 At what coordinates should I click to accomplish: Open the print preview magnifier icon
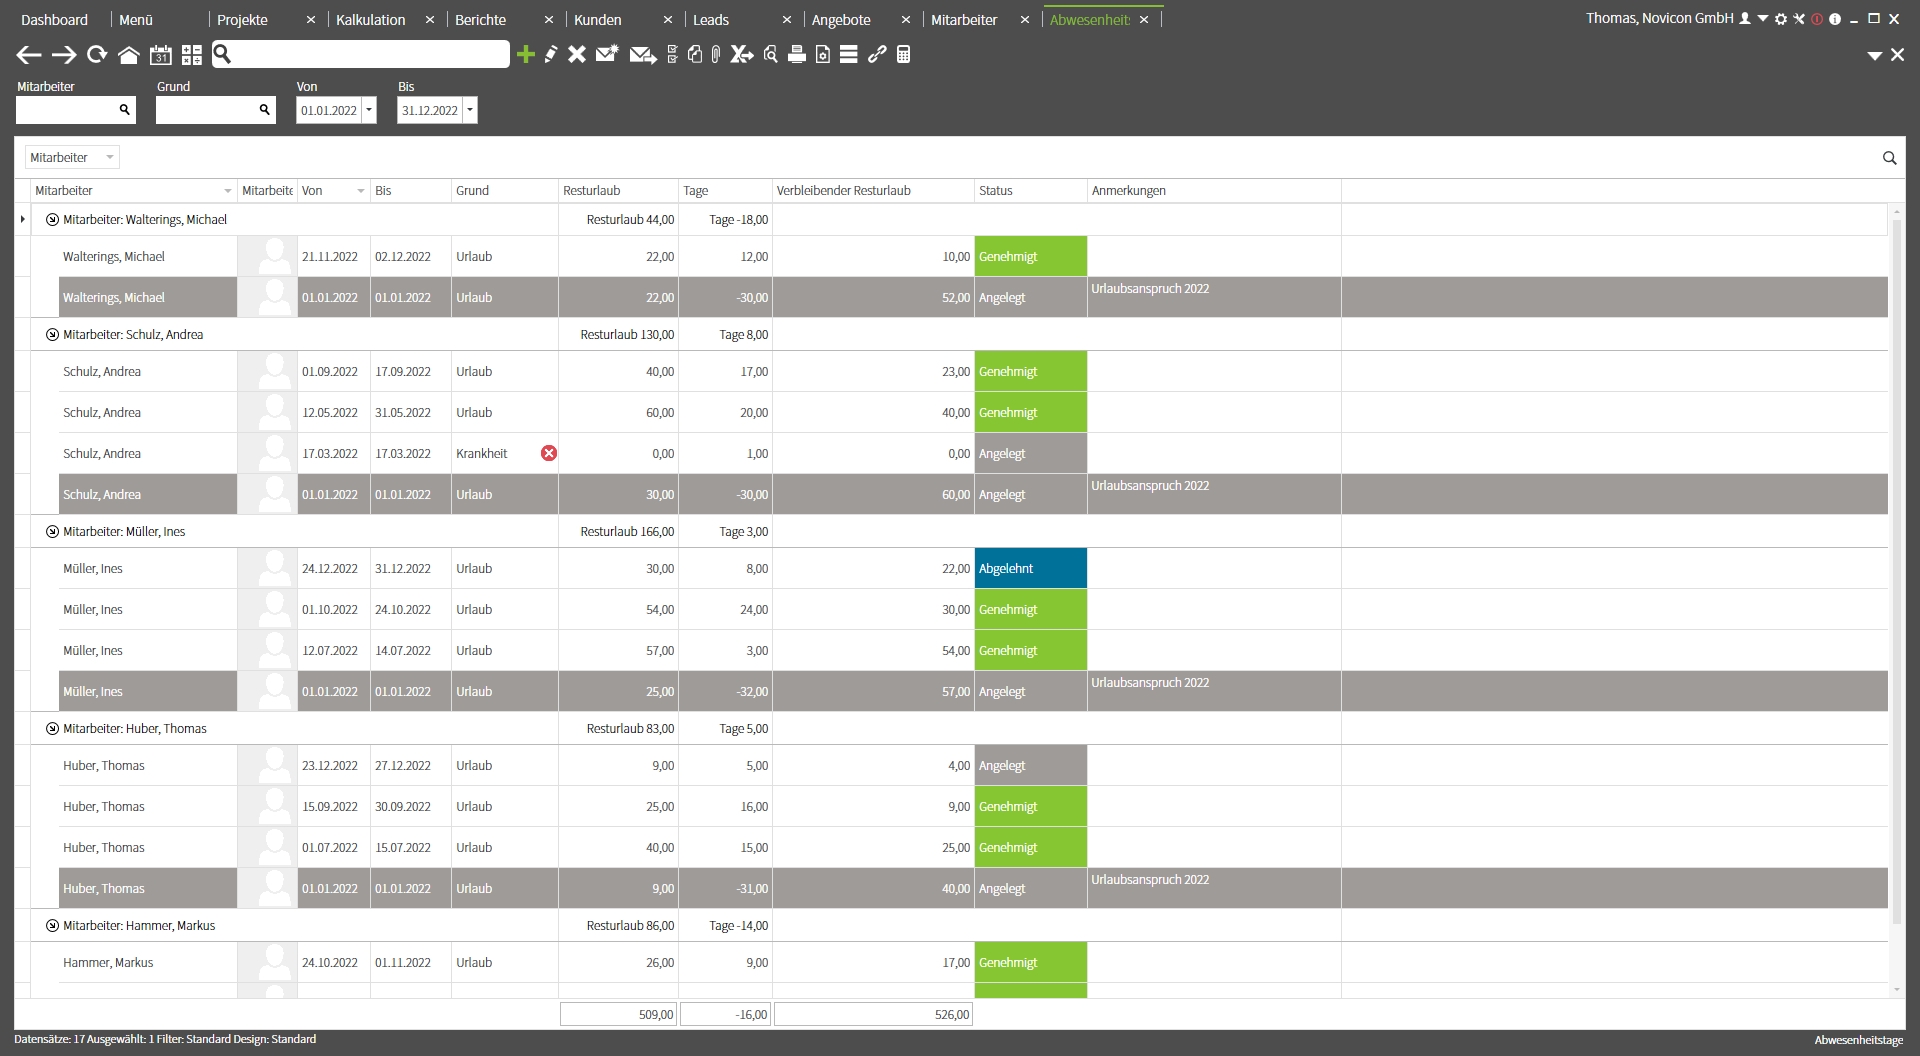tap(770, 54)
